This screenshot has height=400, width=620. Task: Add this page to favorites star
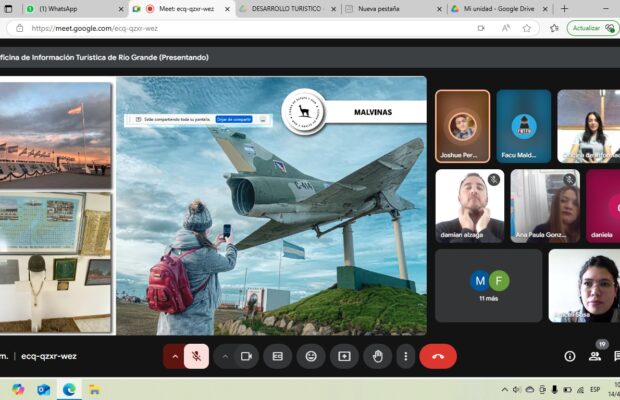(527, 28)
